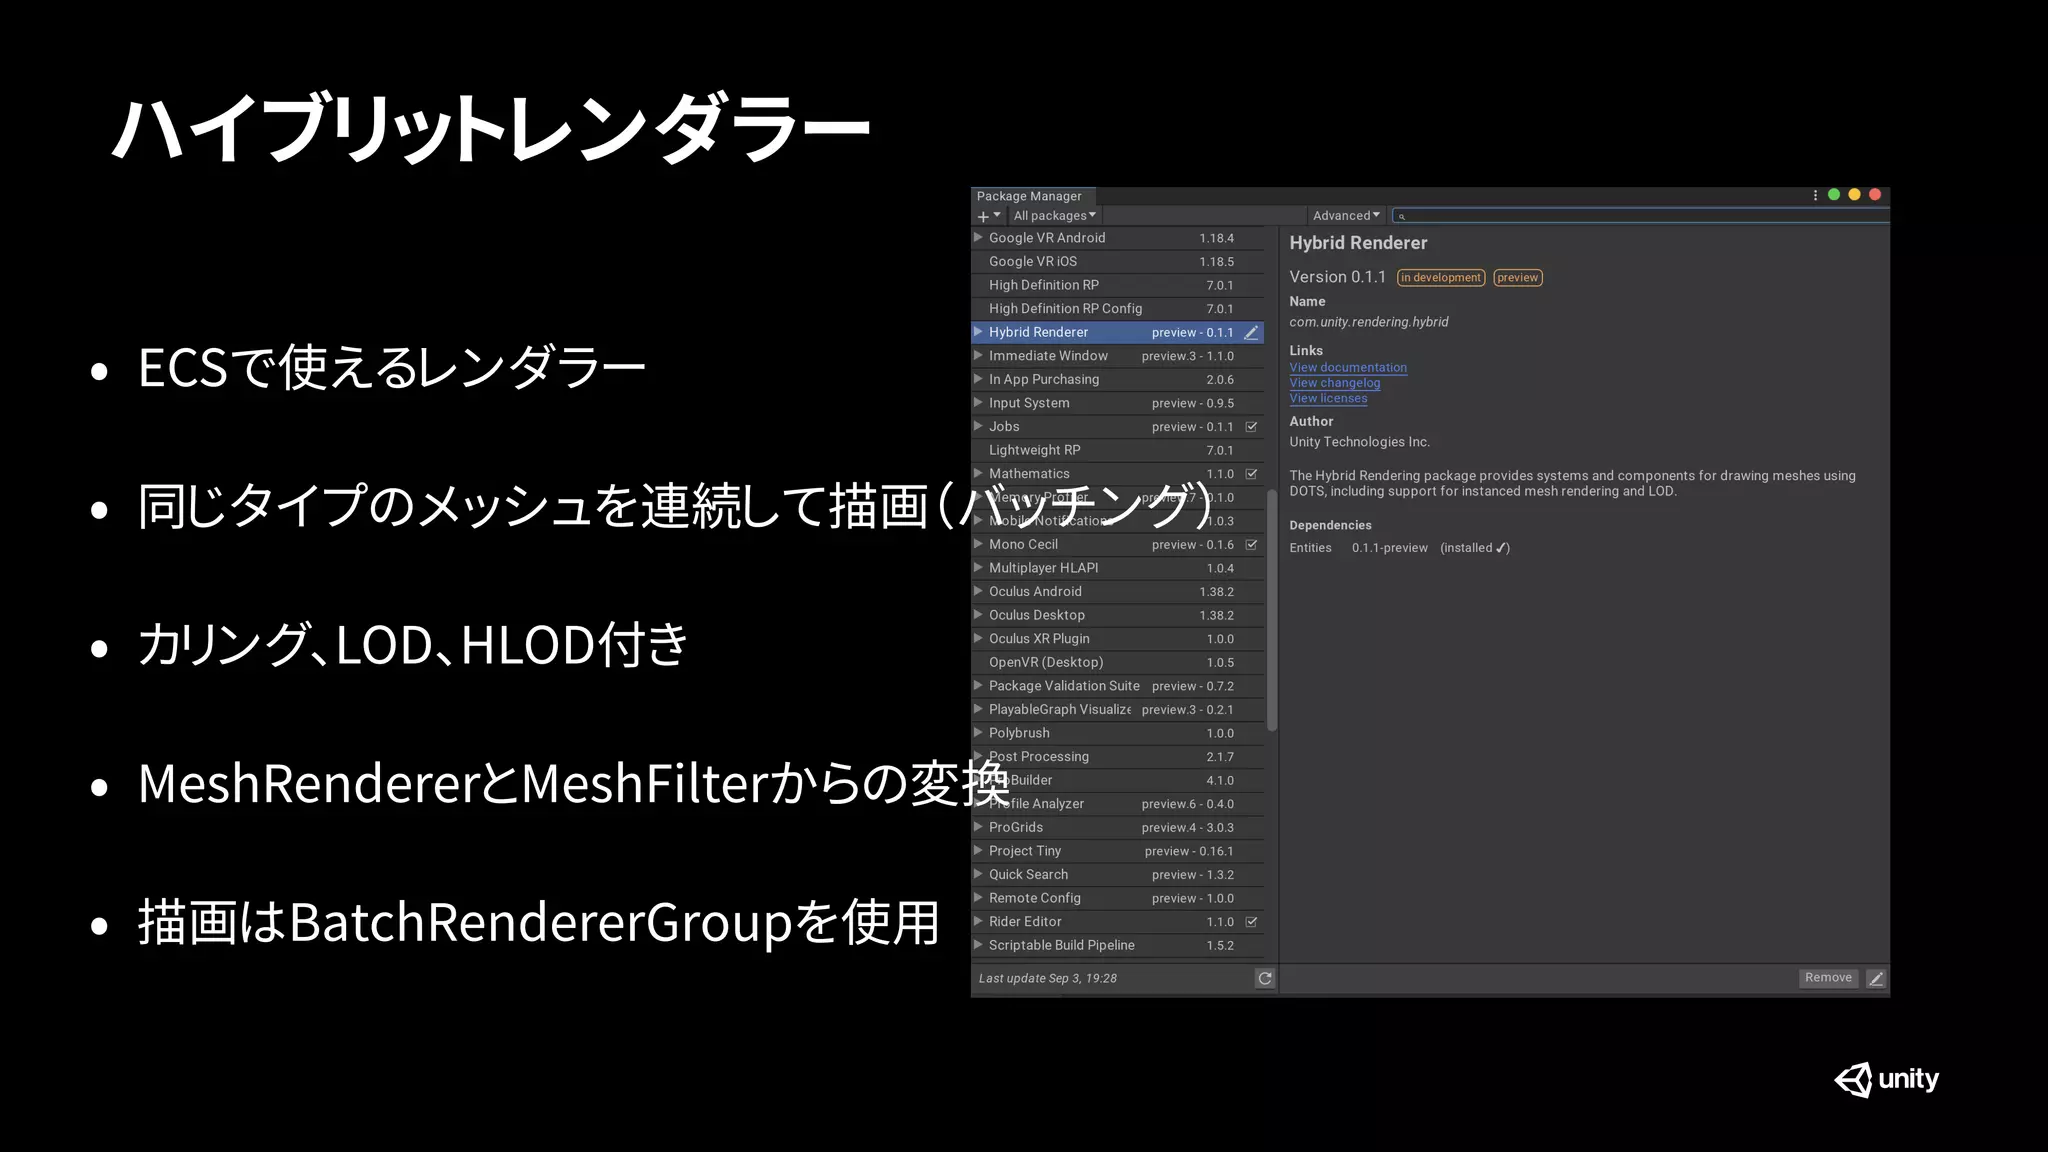Click the refresh icon beside Last update
The image size is (2048, 1152).
point(1265,978)
